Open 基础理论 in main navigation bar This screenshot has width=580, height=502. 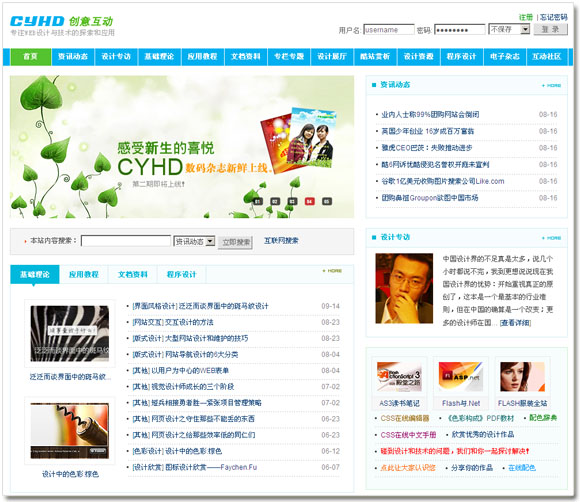(159, 57)
